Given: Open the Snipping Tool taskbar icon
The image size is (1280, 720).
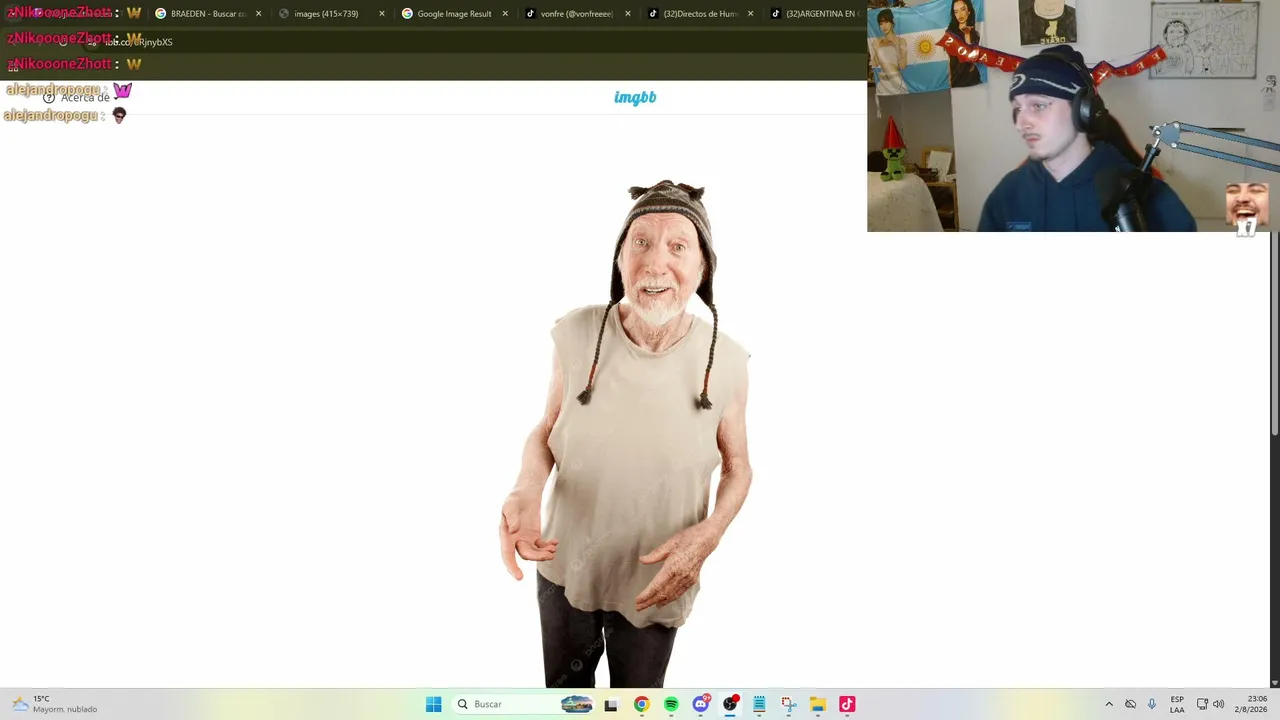Looking at the screenshot, I should 788,704.
